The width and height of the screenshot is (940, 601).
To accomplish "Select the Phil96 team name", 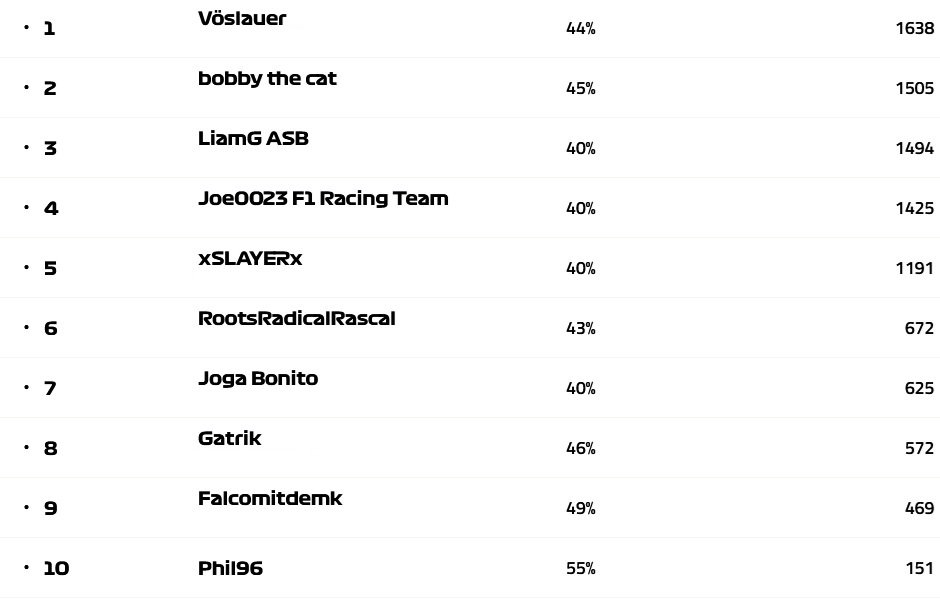I will click(230, 569).
